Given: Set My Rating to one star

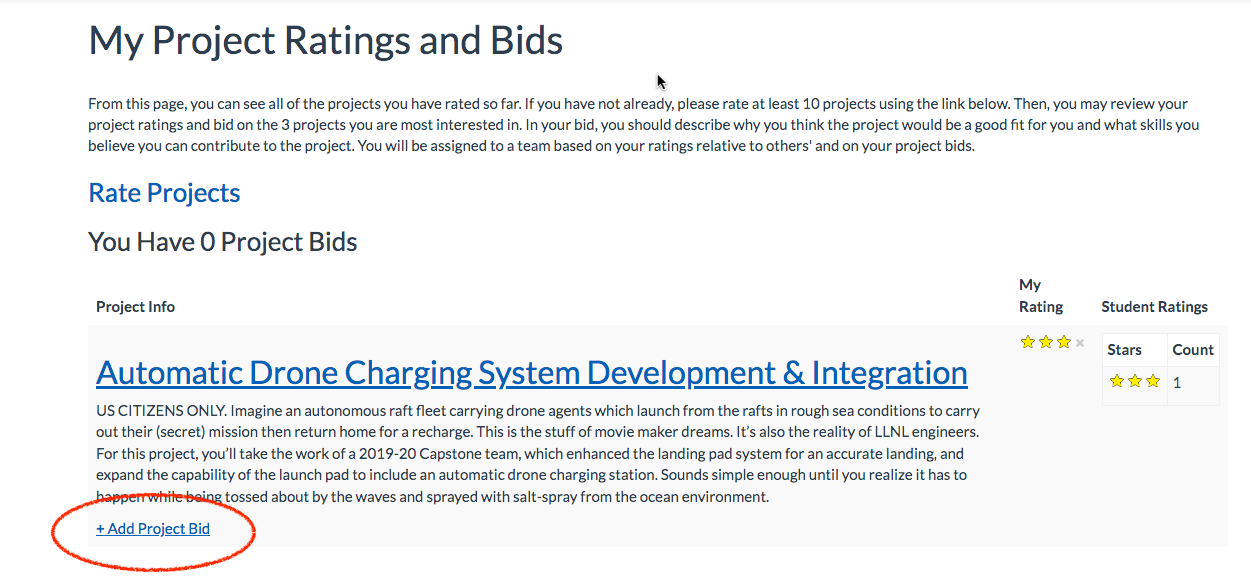Looking at the screenshot, I should (1027, 343).
